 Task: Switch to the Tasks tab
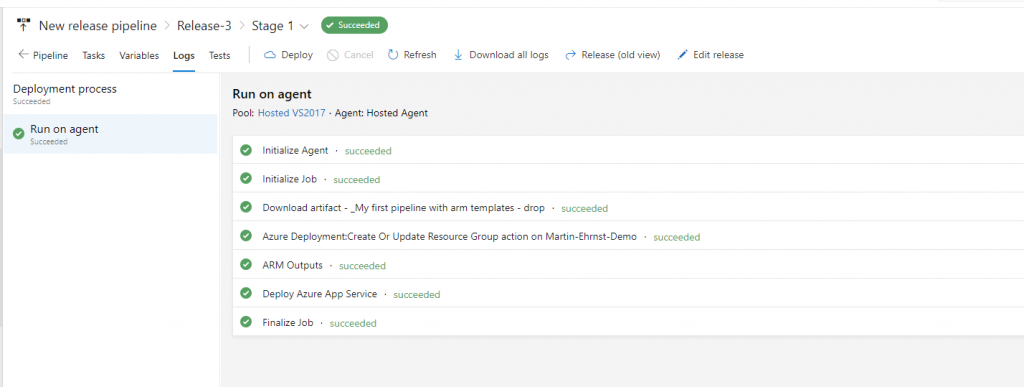pyautogui.click(x=93, y=55)
